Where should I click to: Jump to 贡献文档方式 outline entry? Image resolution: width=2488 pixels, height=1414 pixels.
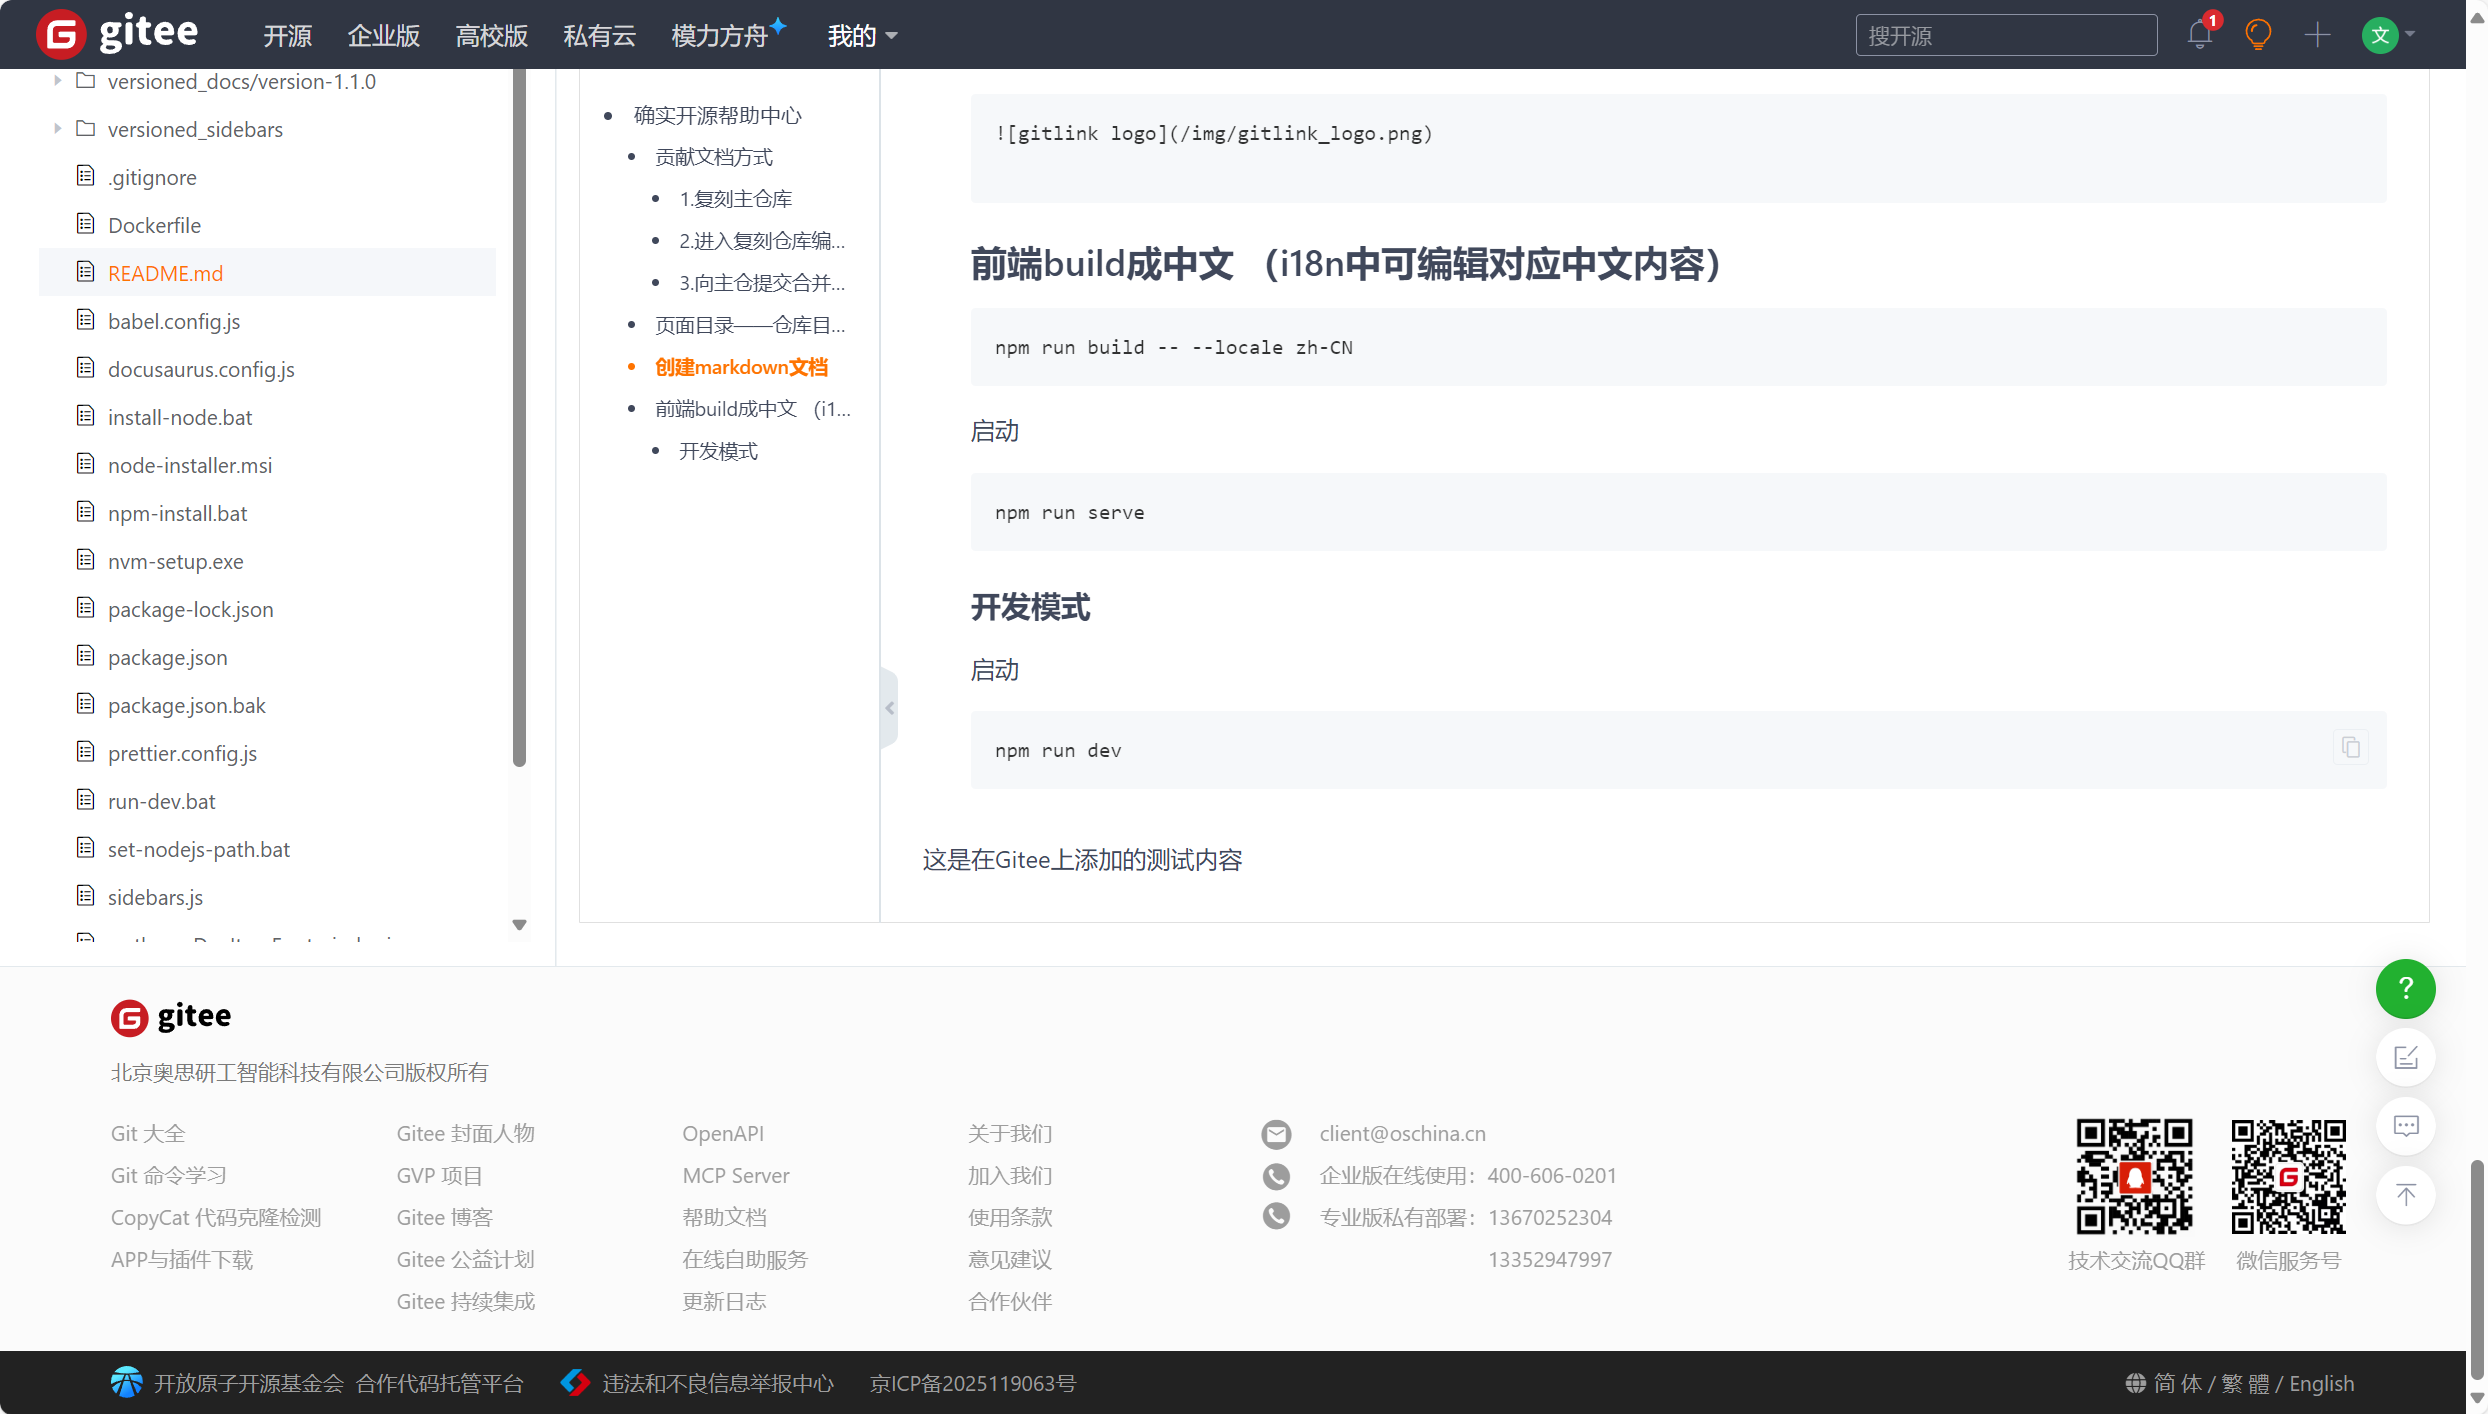point(714,157)
